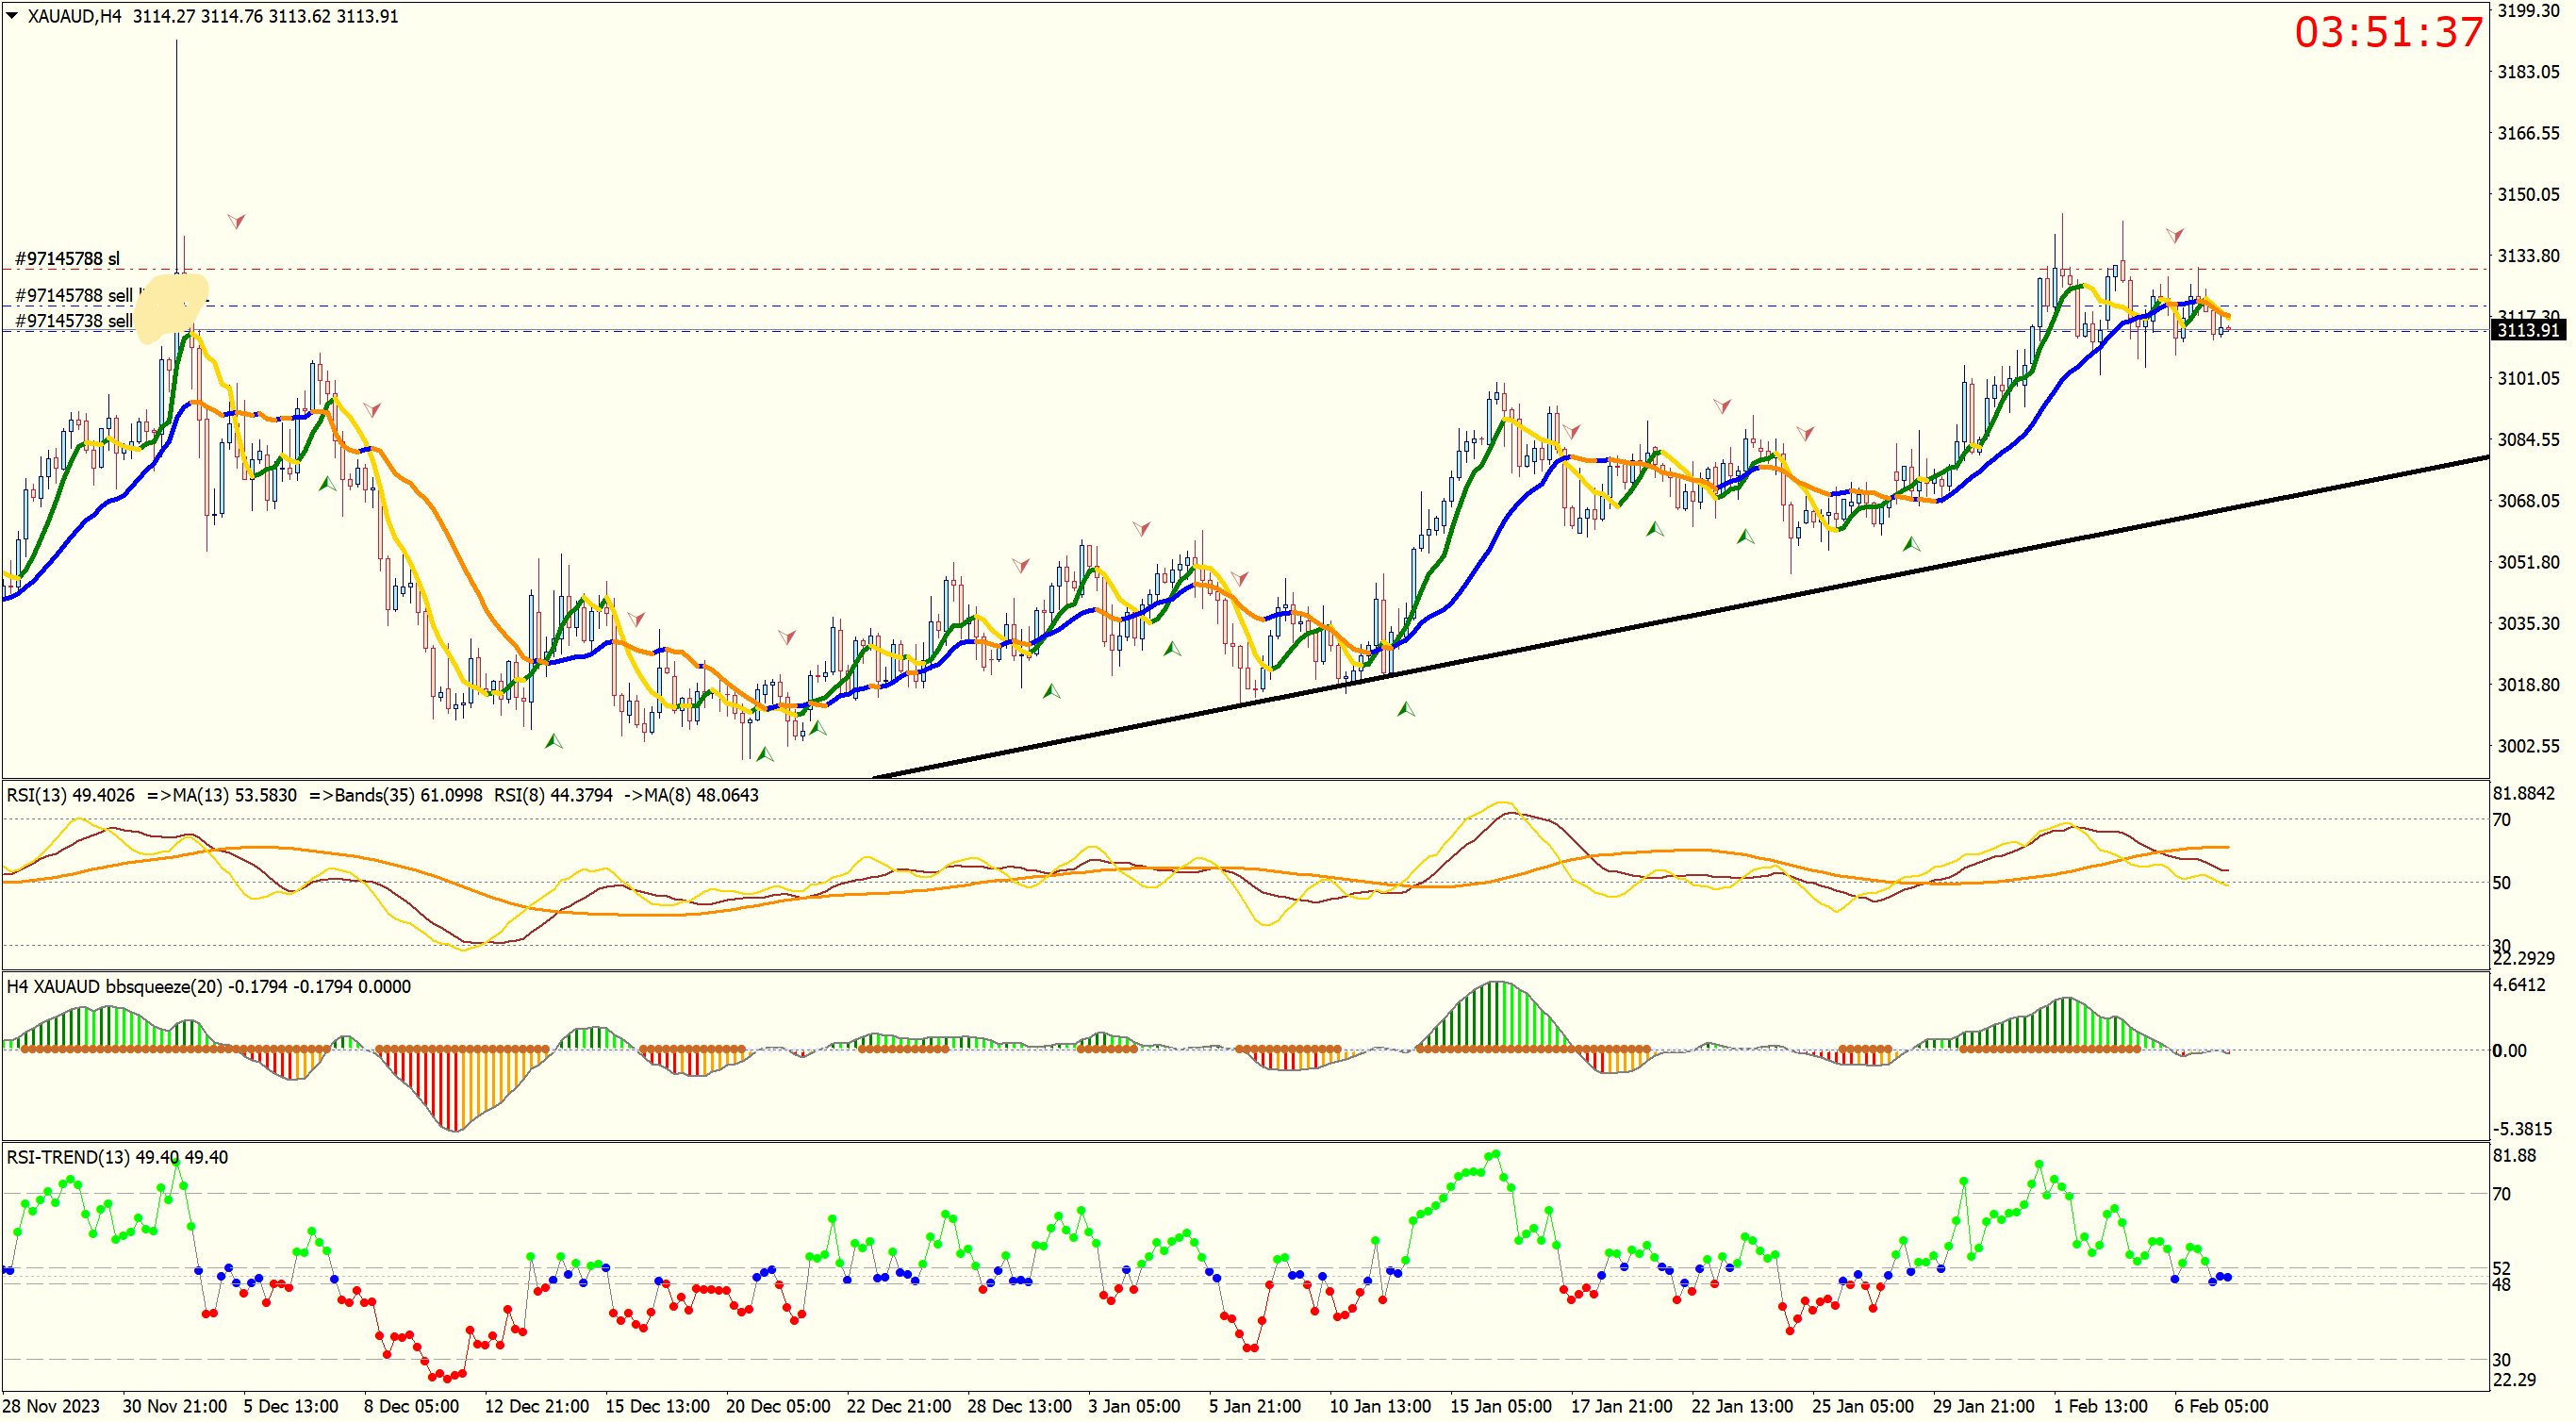This screenshot has width=2576, height=1422.
Task: Click the red down arrow right of the November spike
Action: 236,220
